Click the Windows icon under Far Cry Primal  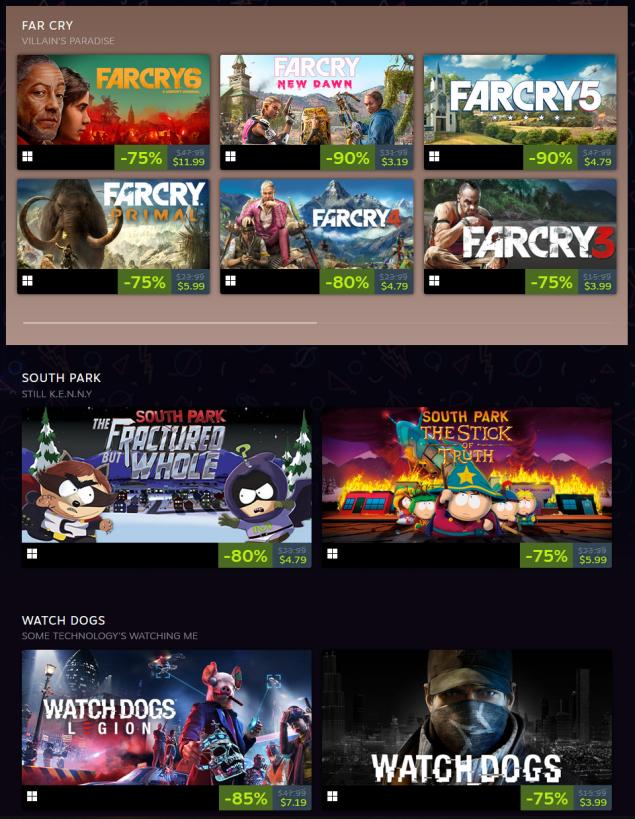pyautogui.click(x=28, y=281)
